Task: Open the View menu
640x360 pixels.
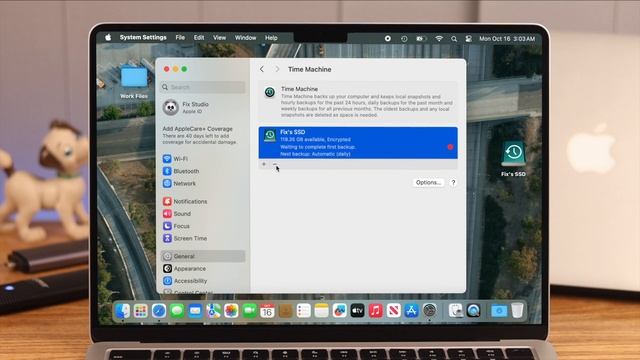Action: point(219,38)
